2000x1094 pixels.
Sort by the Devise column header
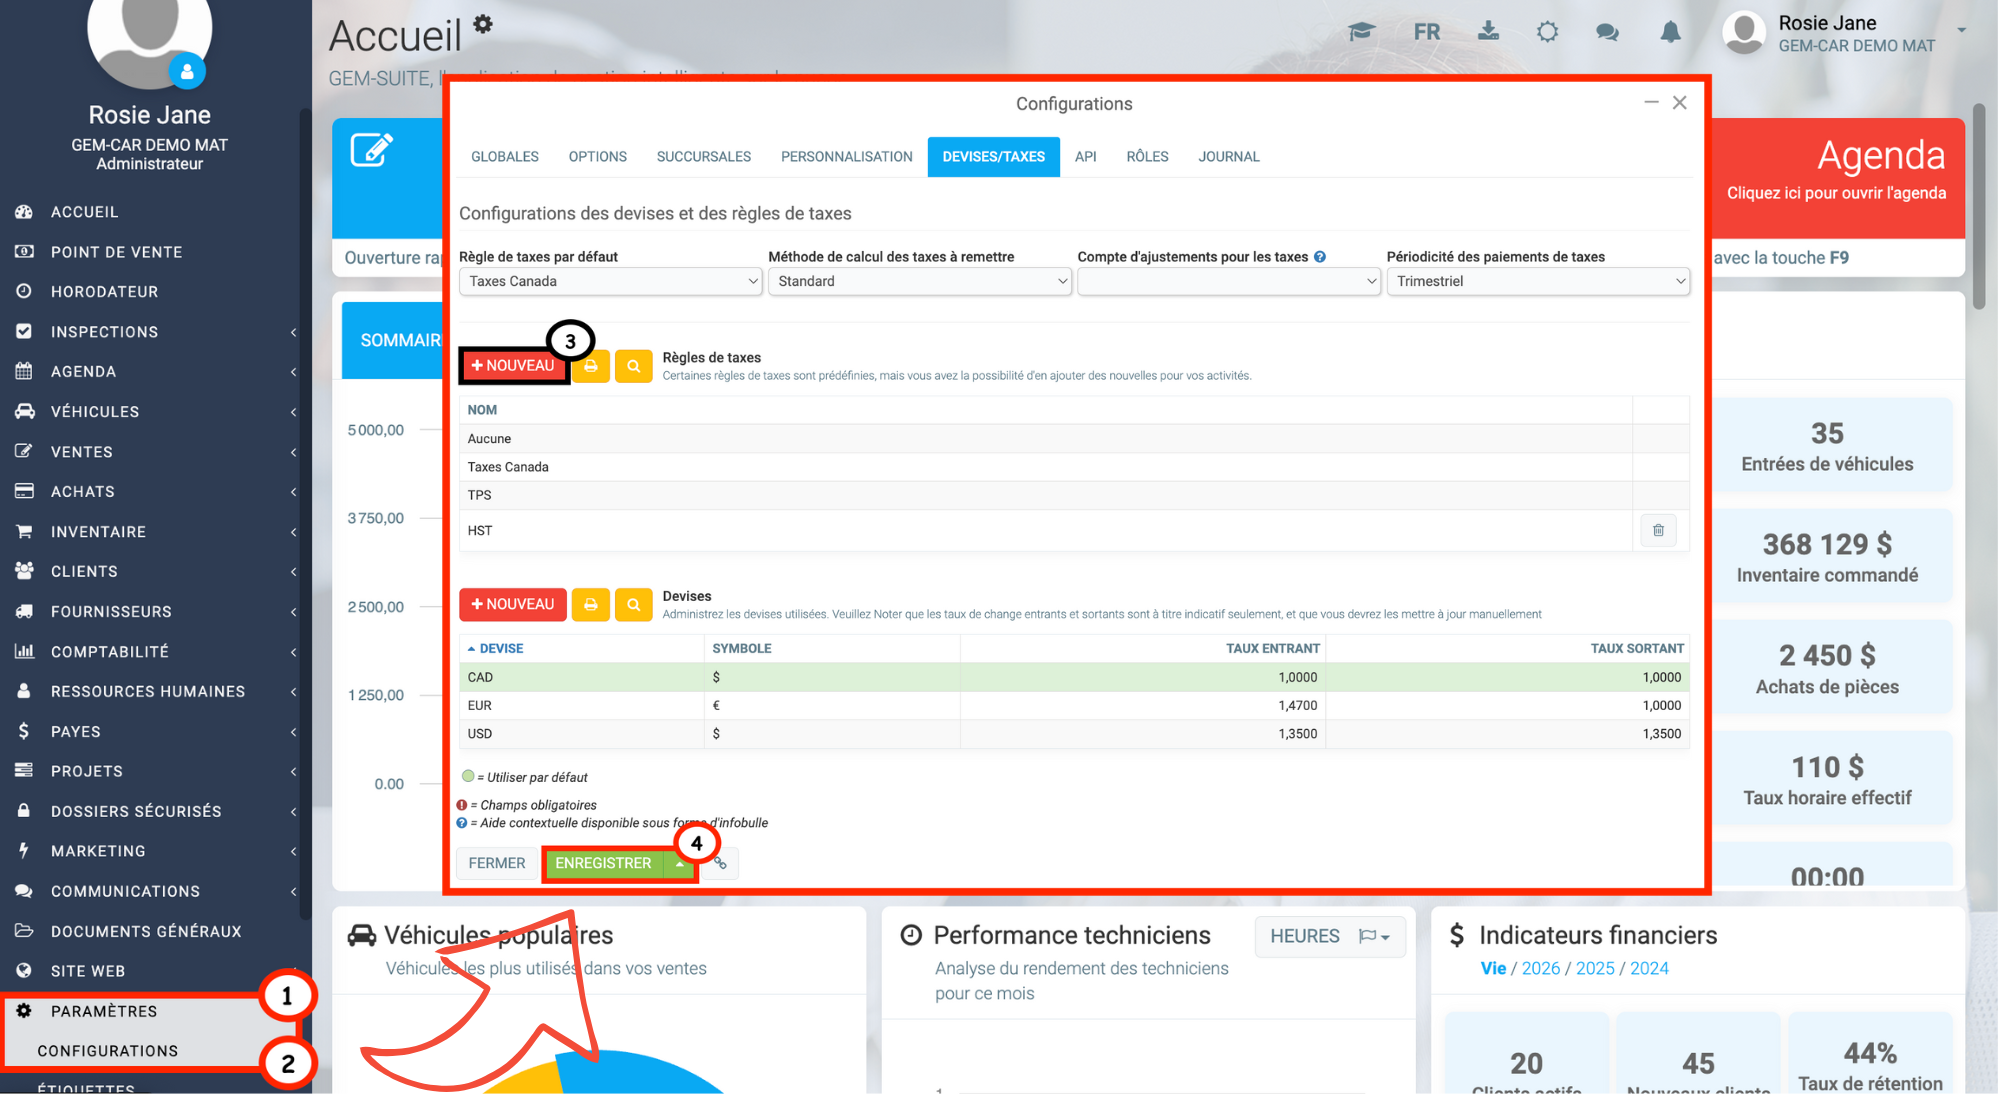click(x=500, y=649)
